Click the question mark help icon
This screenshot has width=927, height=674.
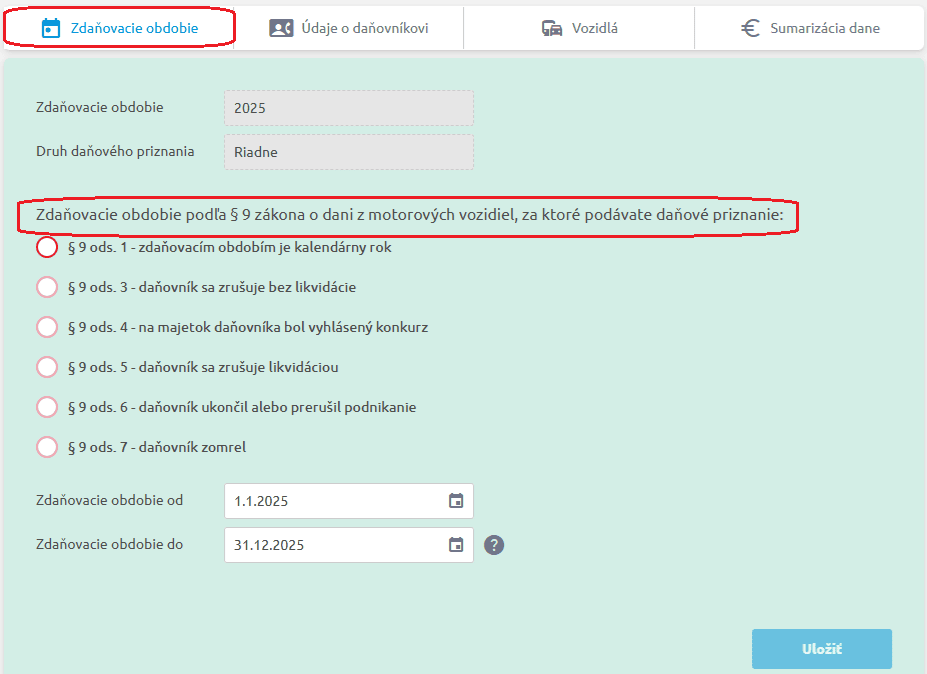pos(494,545)
